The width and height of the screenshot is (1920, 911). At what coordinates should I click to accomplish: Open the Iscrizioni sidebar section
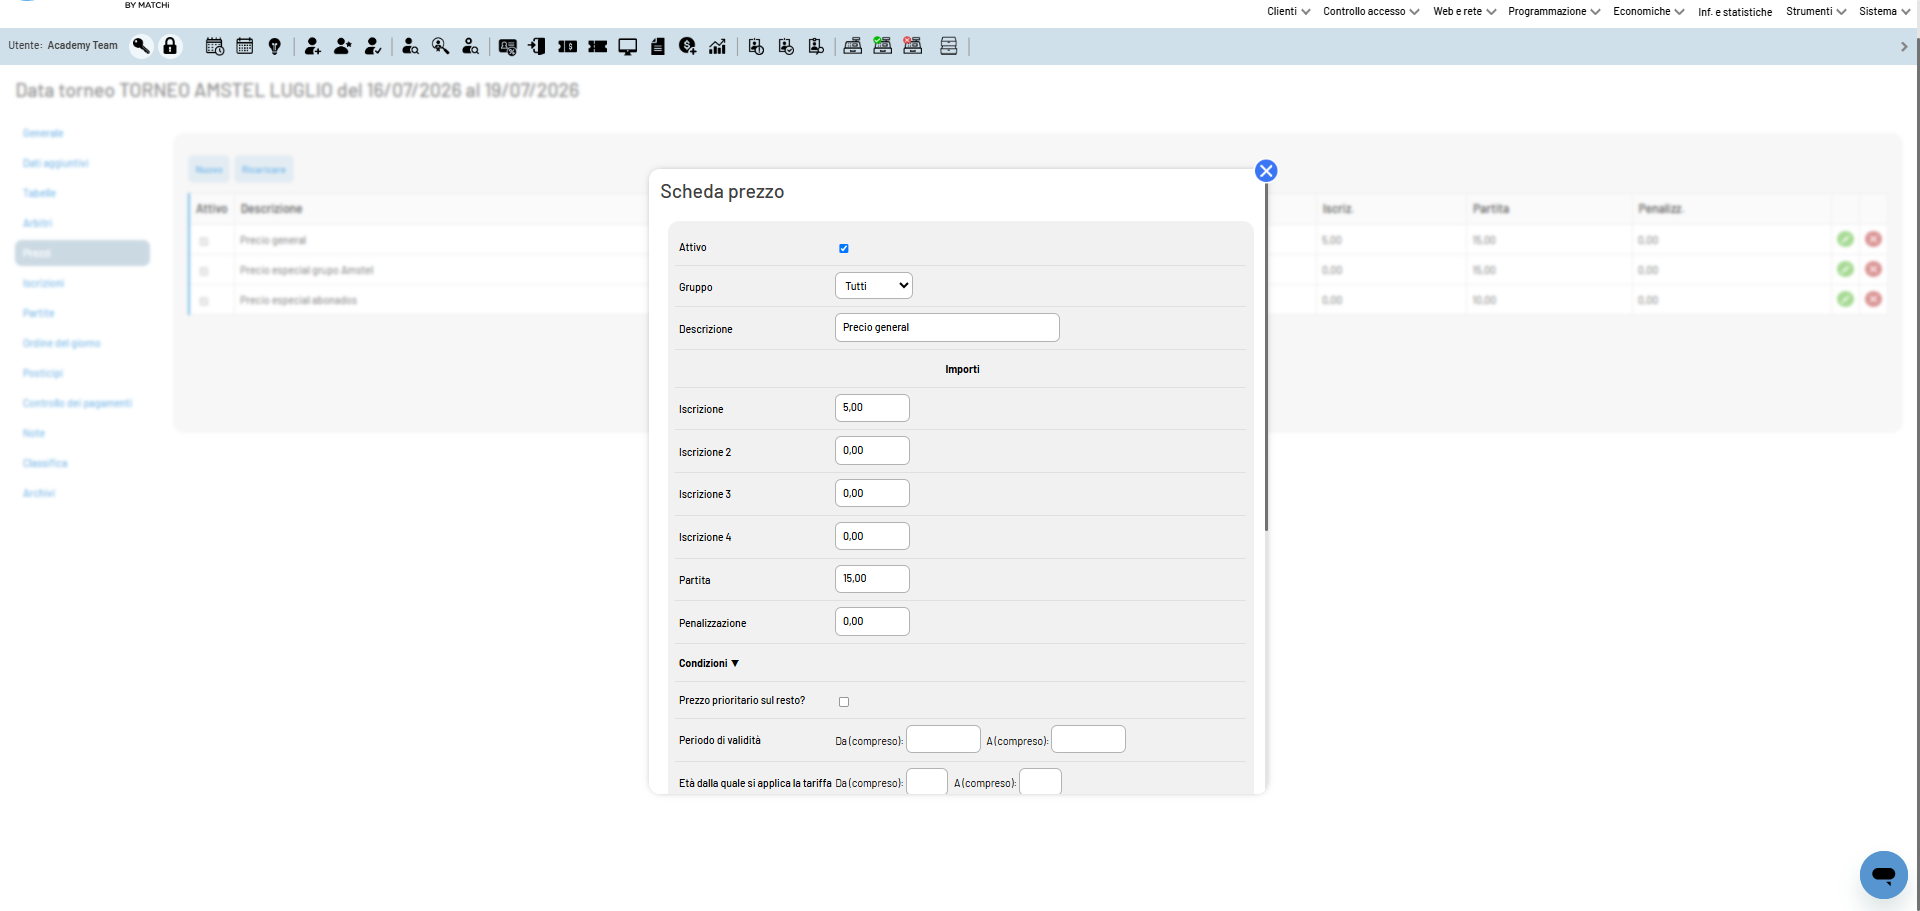click(x=43, y=283)
